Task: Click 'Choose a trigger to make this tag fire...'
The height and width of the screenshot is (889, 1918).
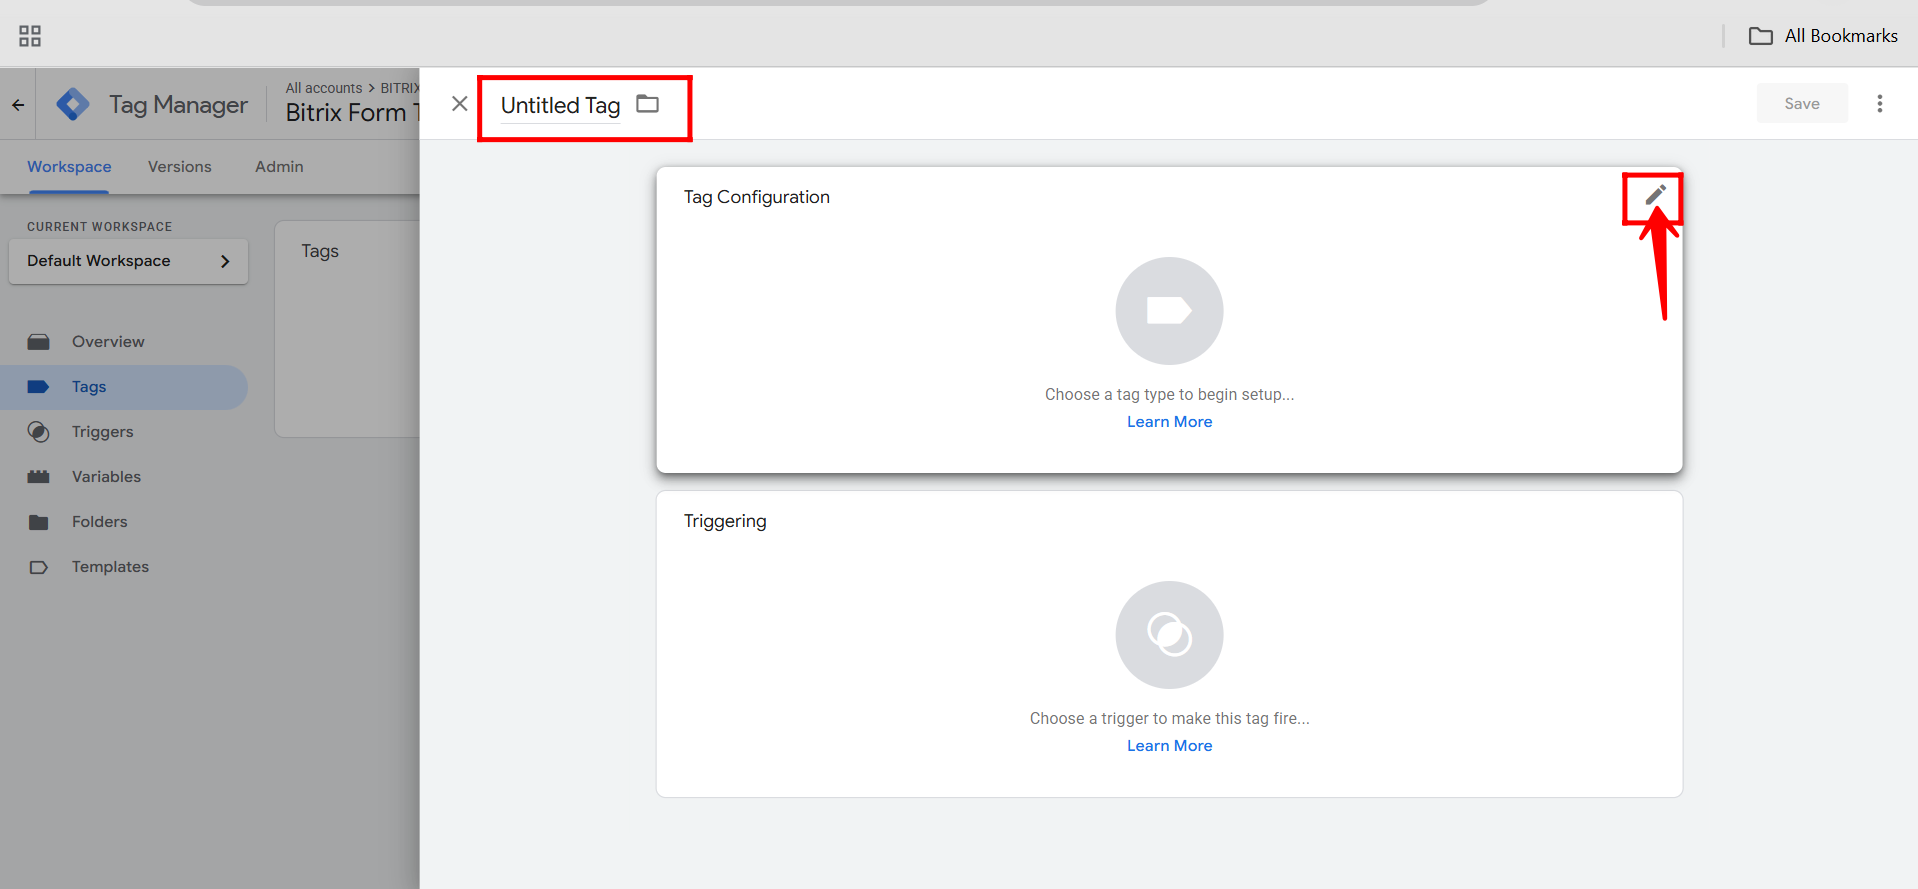Action: (1169, 719)
